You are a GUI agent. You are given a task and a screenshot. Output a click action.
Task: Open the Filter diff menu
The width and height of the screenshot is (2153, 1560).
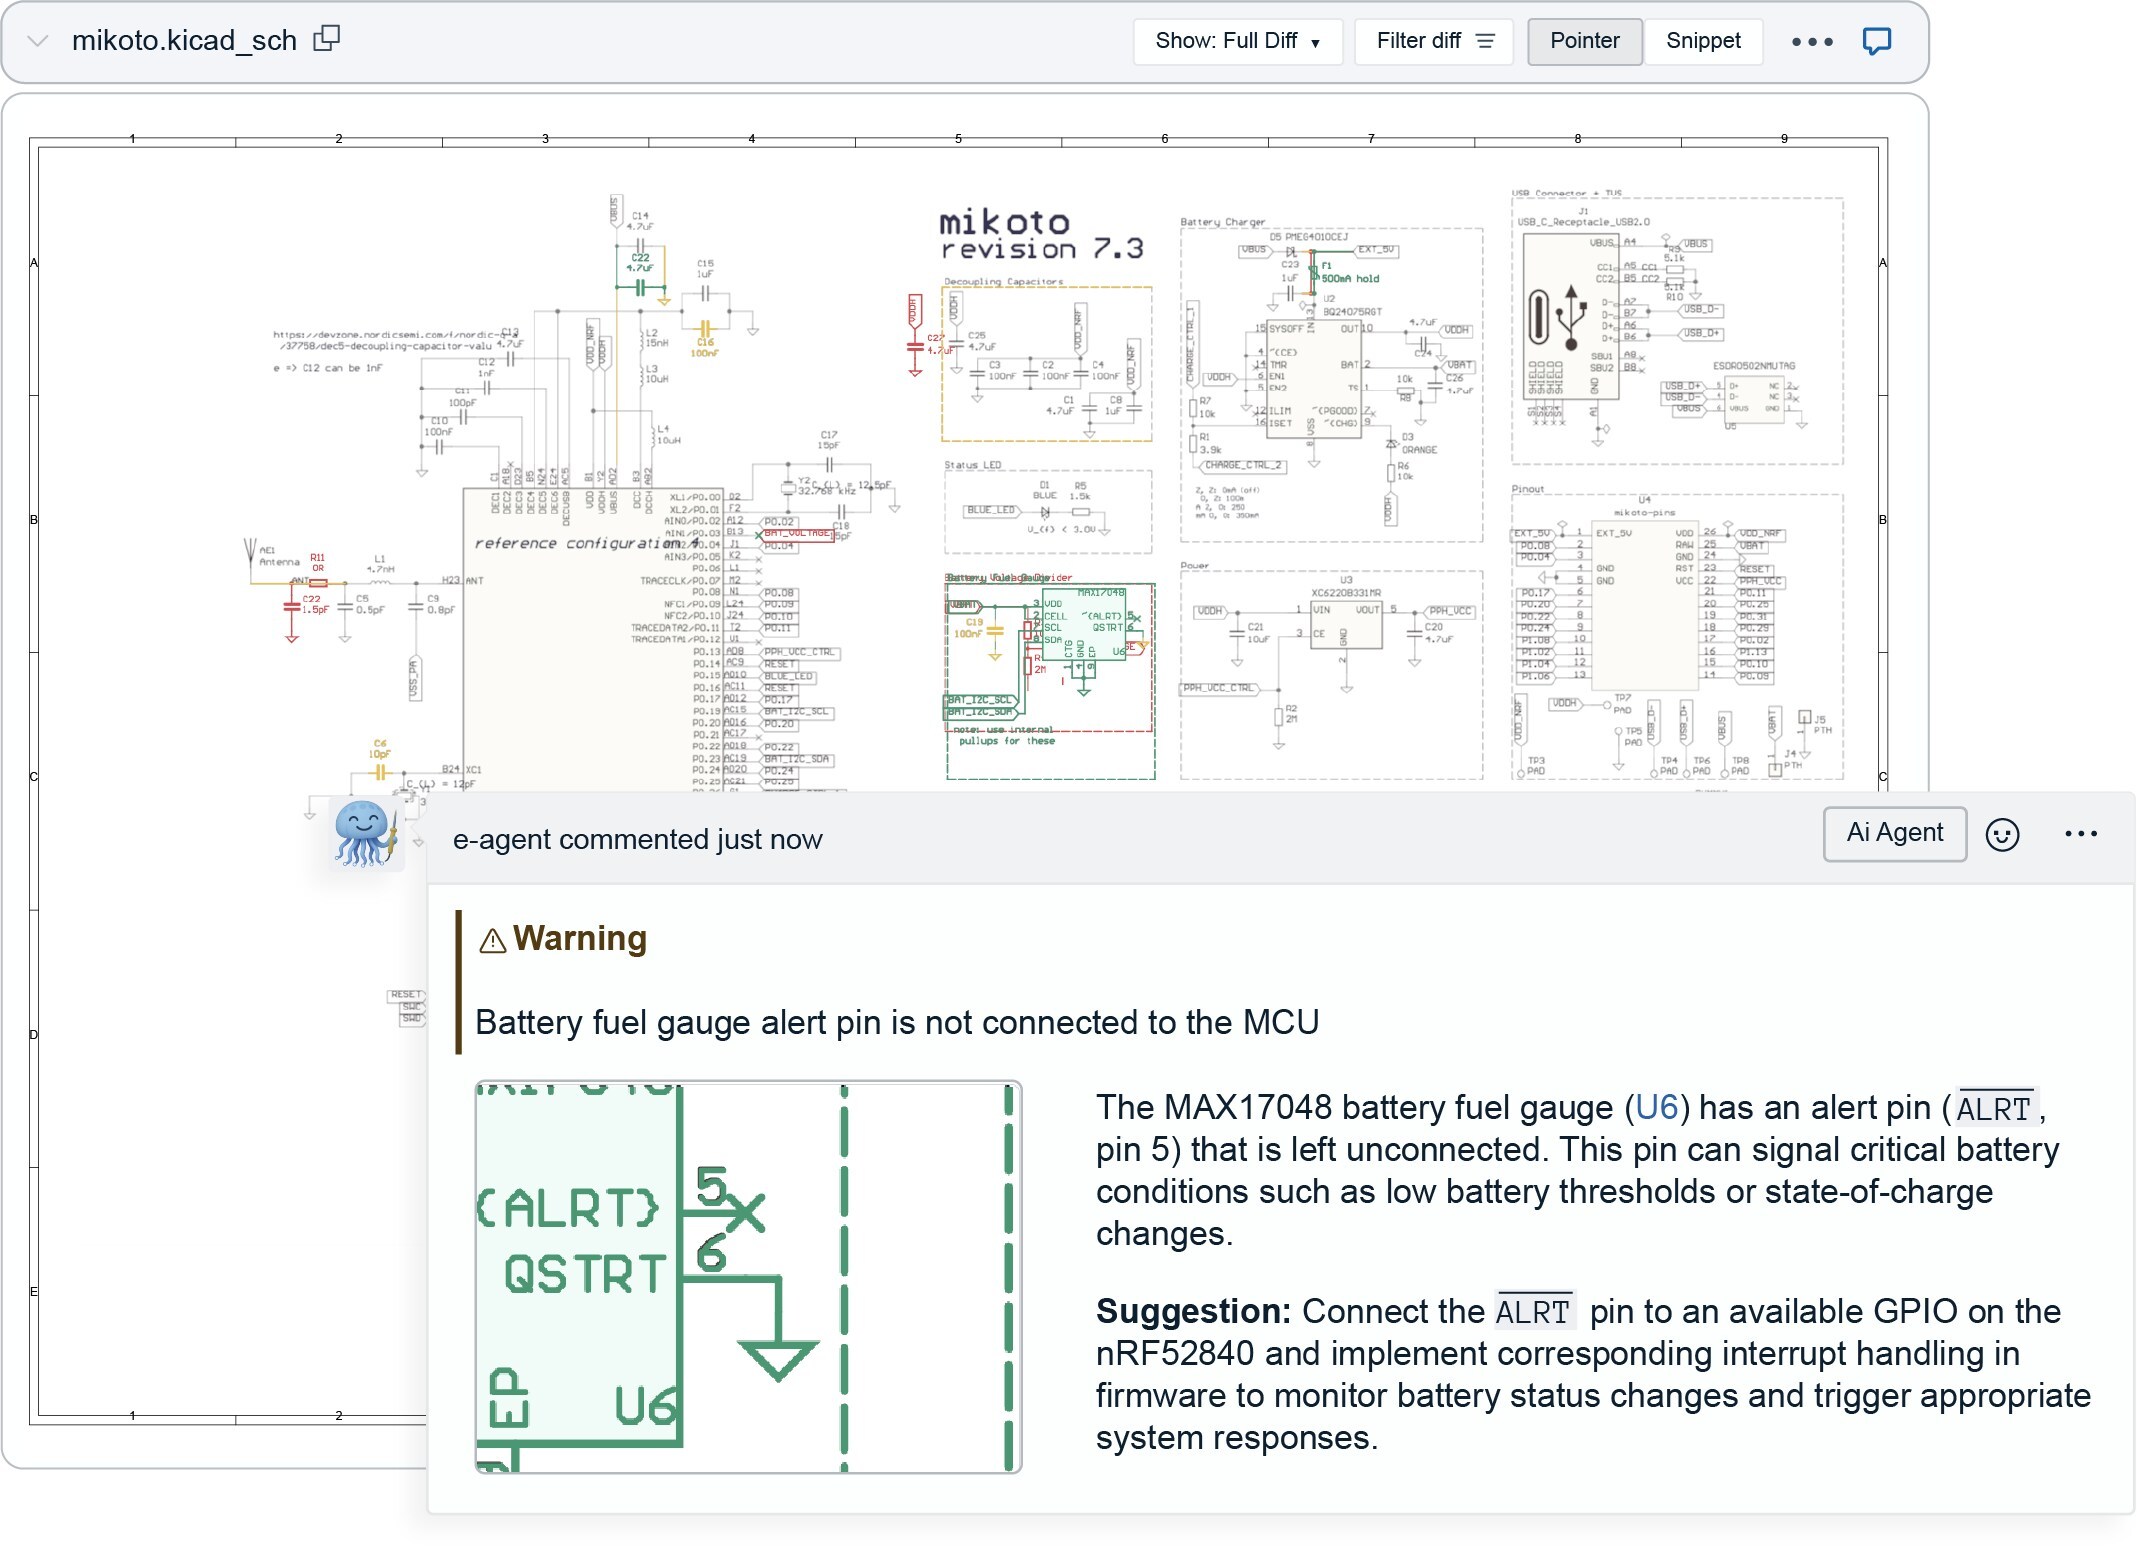1434,41
